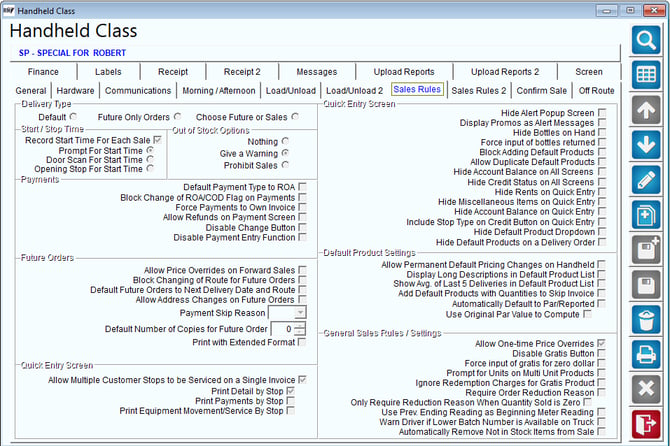
Task: Click the save-new disk with plus icon
Action: 646,250
